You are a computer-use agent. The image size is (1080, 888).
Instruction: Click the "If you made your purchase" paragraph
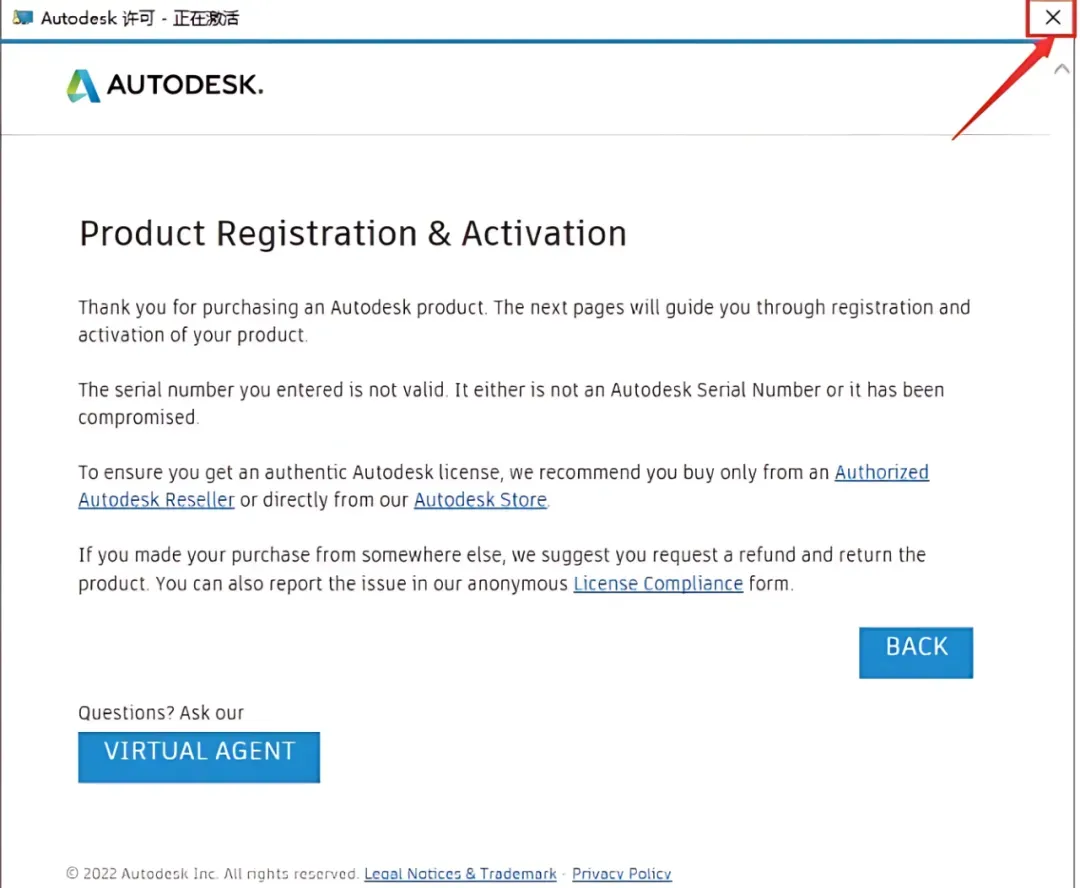point(501,555)
